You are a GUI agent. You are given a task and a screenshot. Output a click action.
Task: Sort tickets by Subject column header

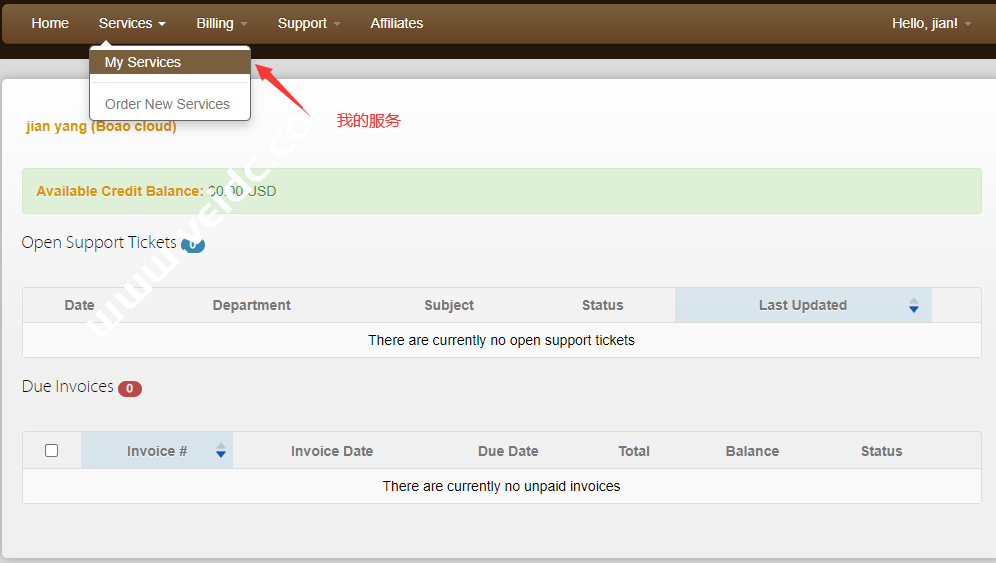pyautogui.click(x=449, y=305)
